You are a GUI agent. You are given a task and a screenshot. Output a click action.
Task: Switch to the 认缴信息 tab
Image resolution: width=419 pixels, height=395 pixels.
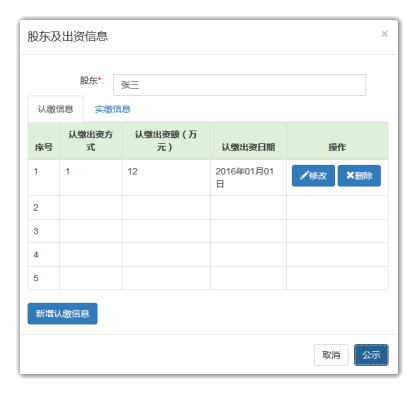(x=56, y=109)
